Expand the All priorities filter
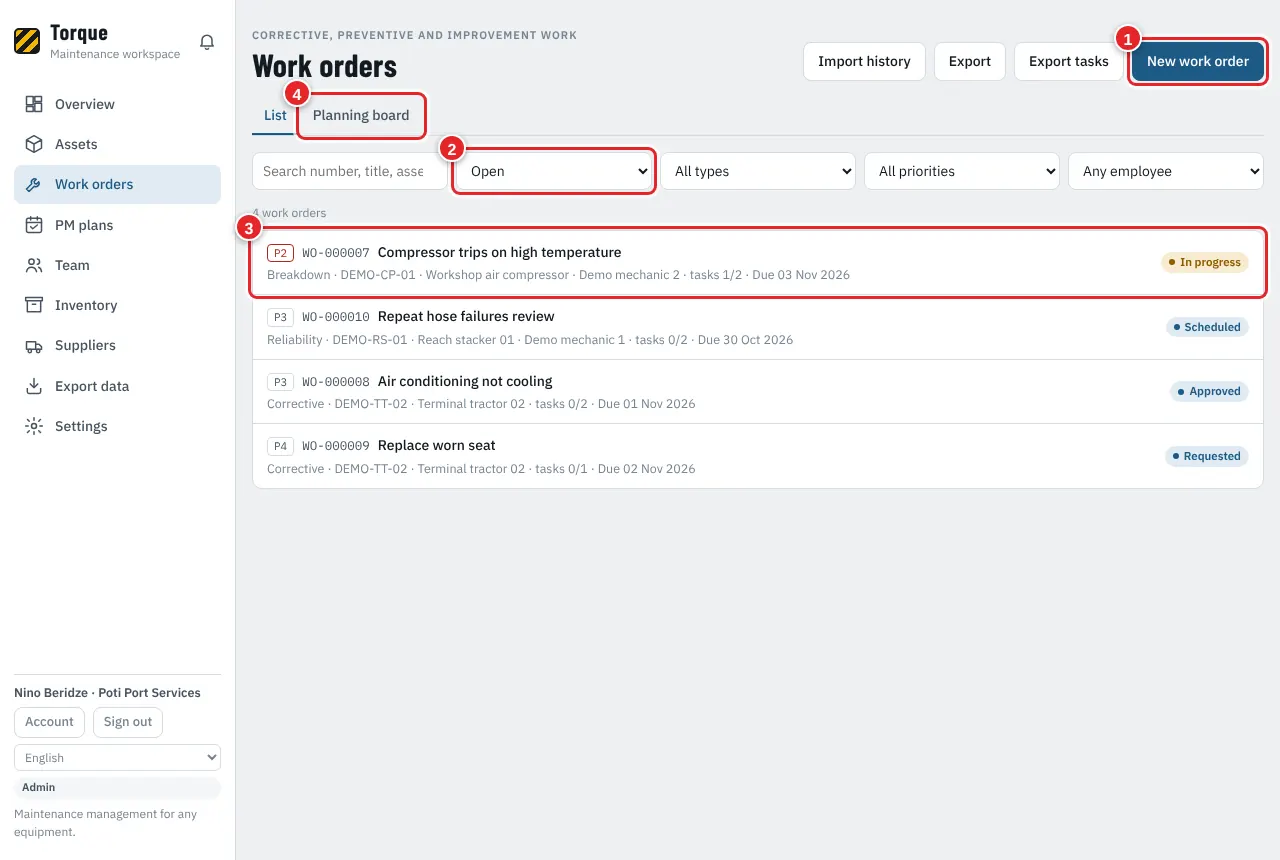Viewport: 1280px width, 860px height. pyautogui.click(x=962, y=171)
